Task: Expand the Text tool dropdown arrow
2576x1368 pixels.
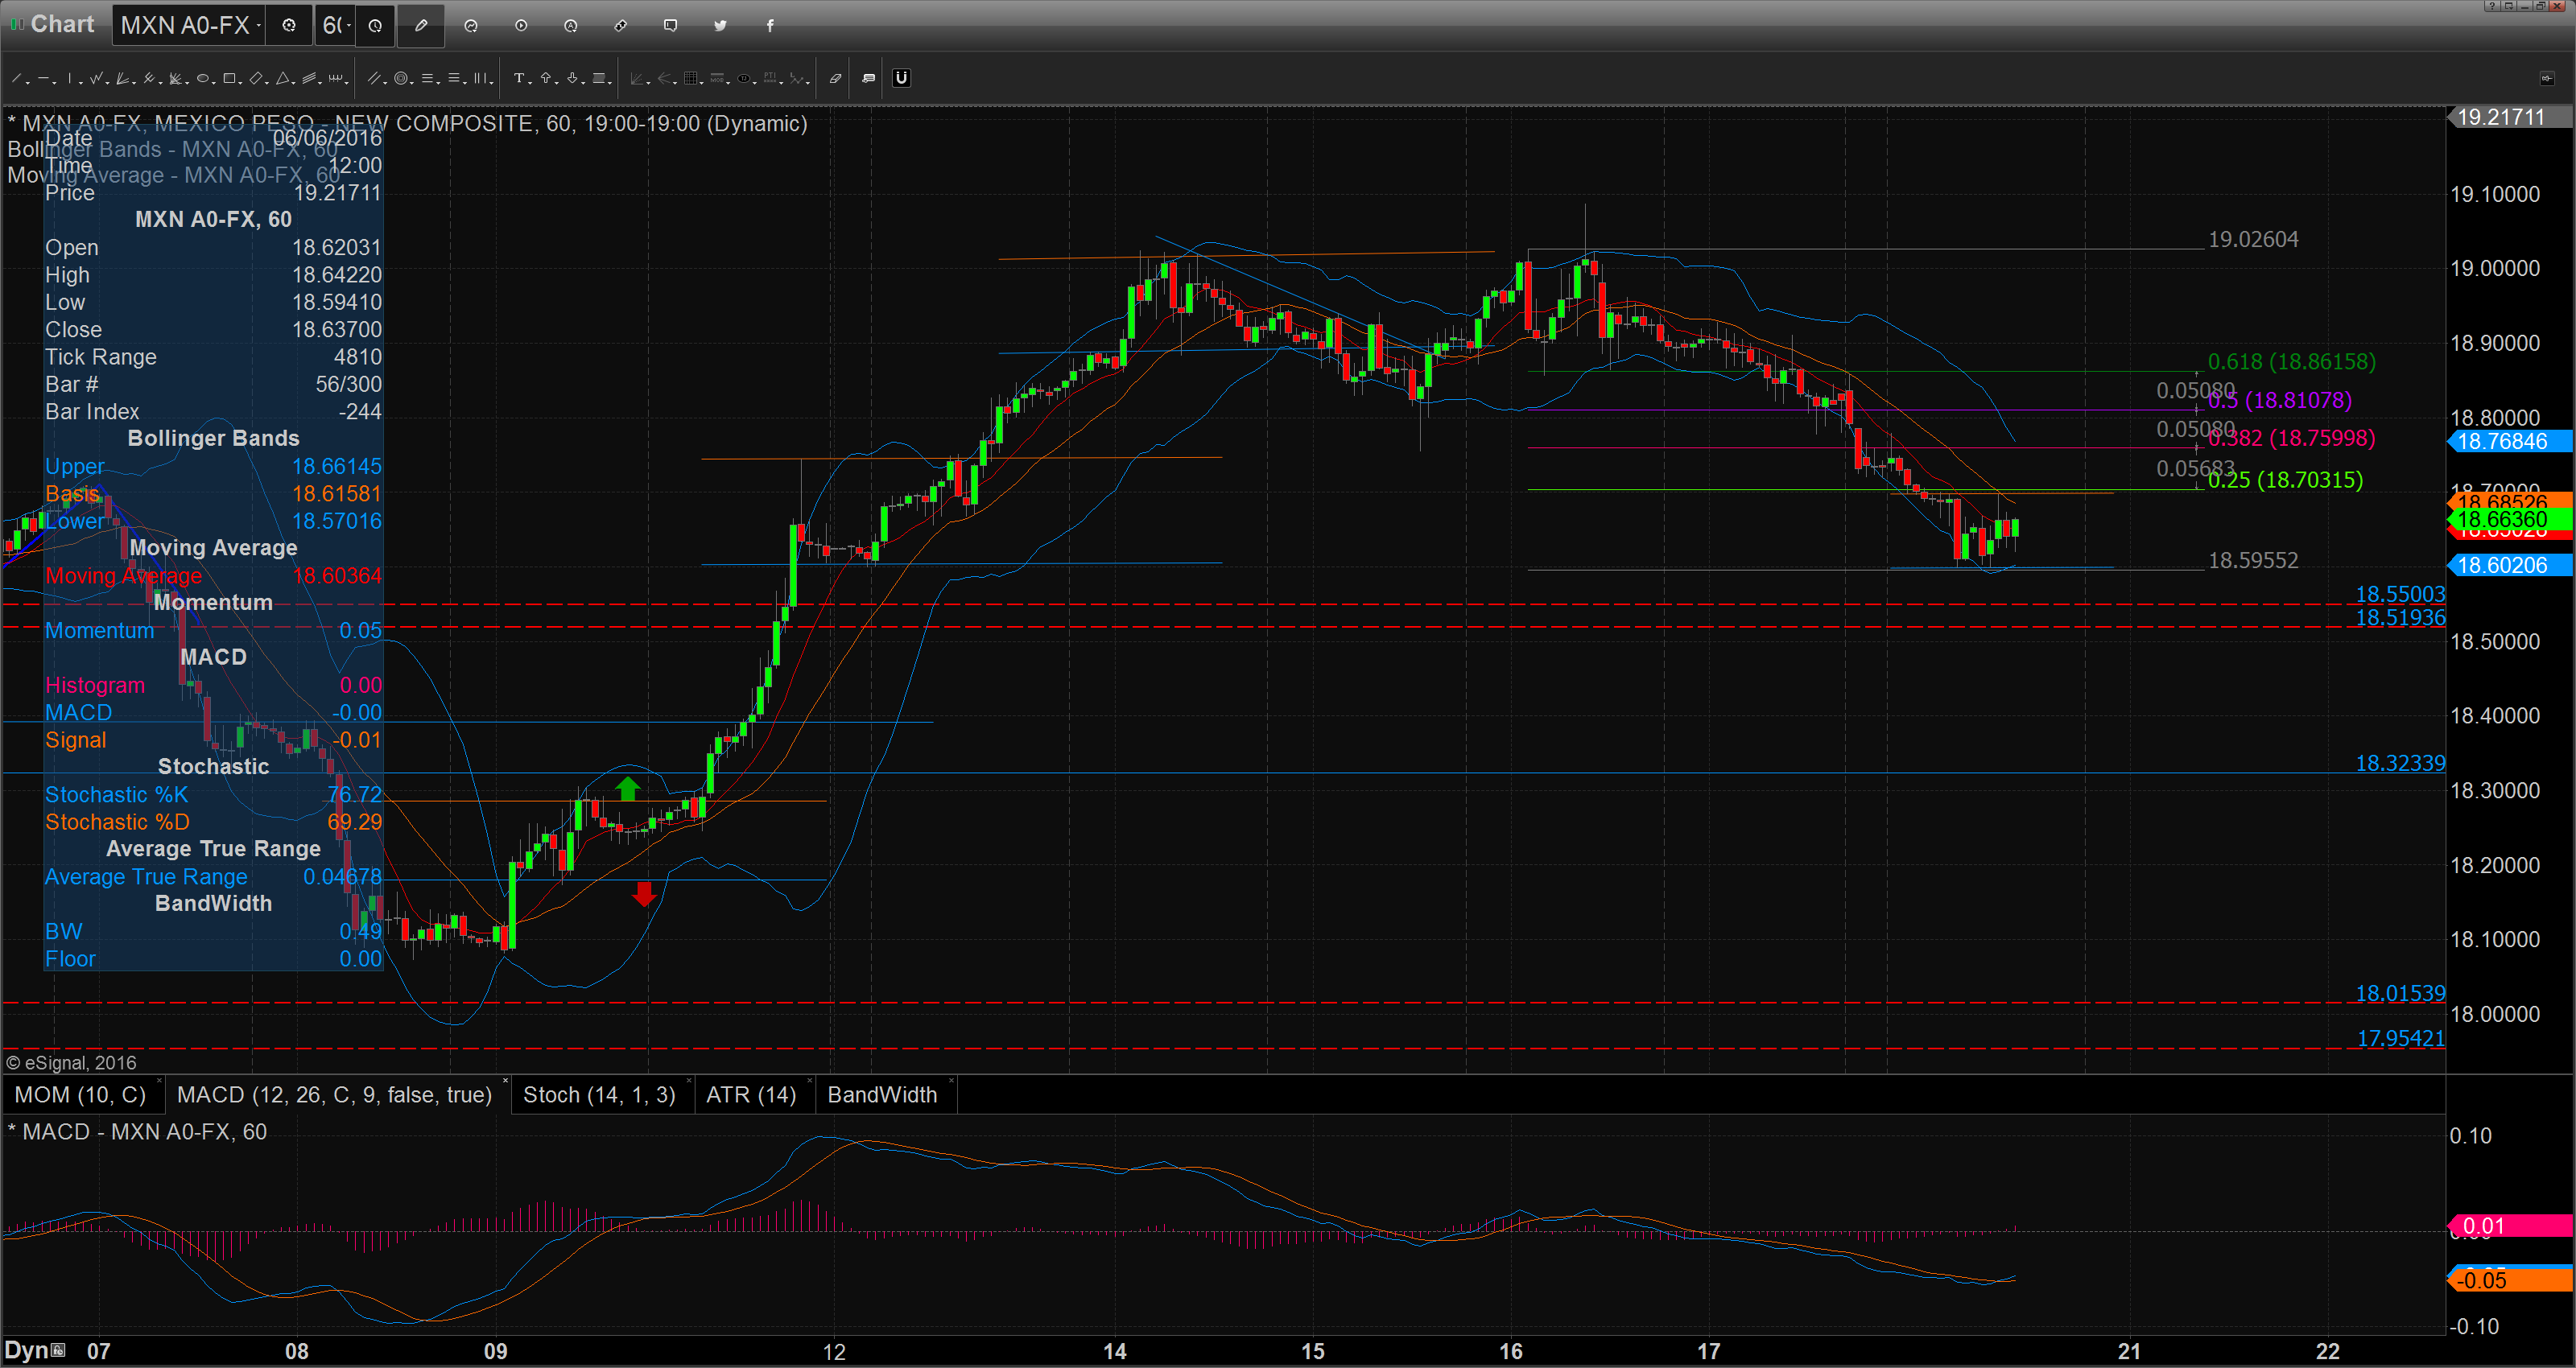Action: pyautogui.click(x=530, y=82)
